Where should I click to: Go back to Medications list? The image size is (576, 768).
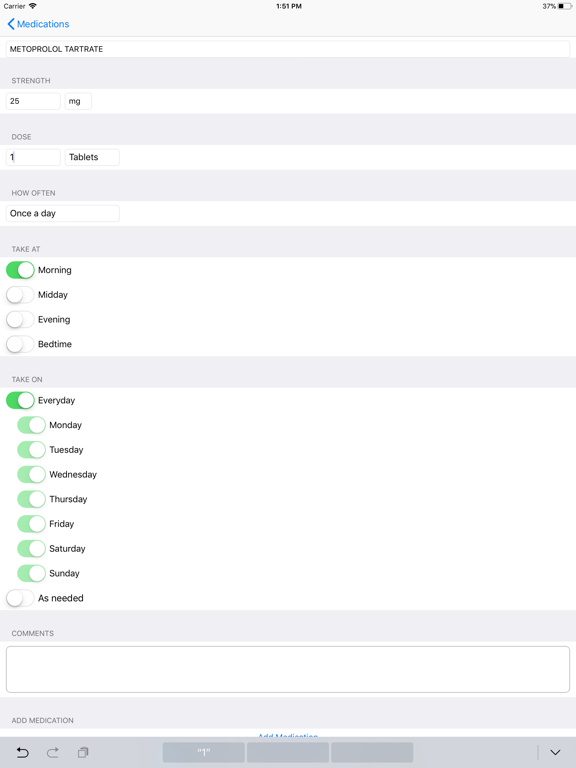point(43,24)
